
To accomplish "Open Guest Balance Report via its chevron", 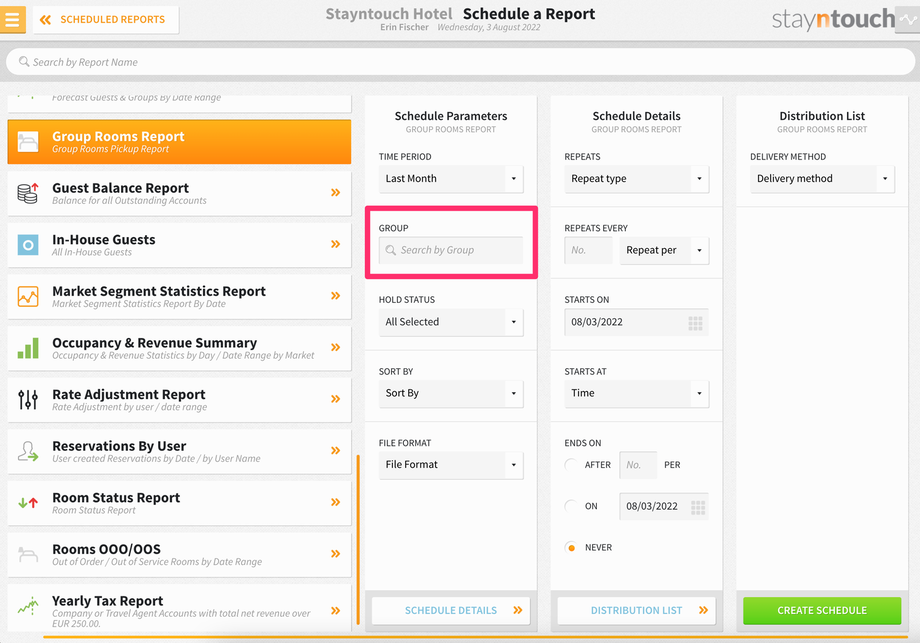I will [x=336, y=192].
